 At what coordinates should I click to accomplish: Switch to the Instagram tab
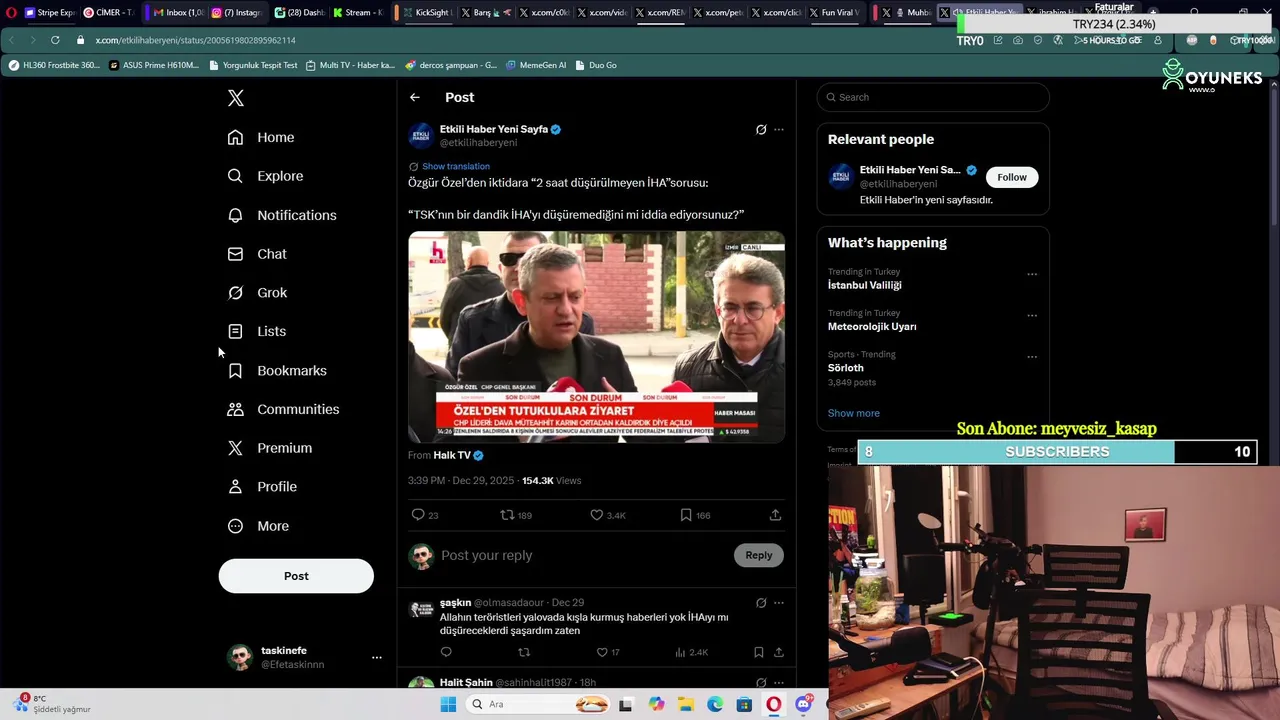pyautogui.click(x=237, y=12)
